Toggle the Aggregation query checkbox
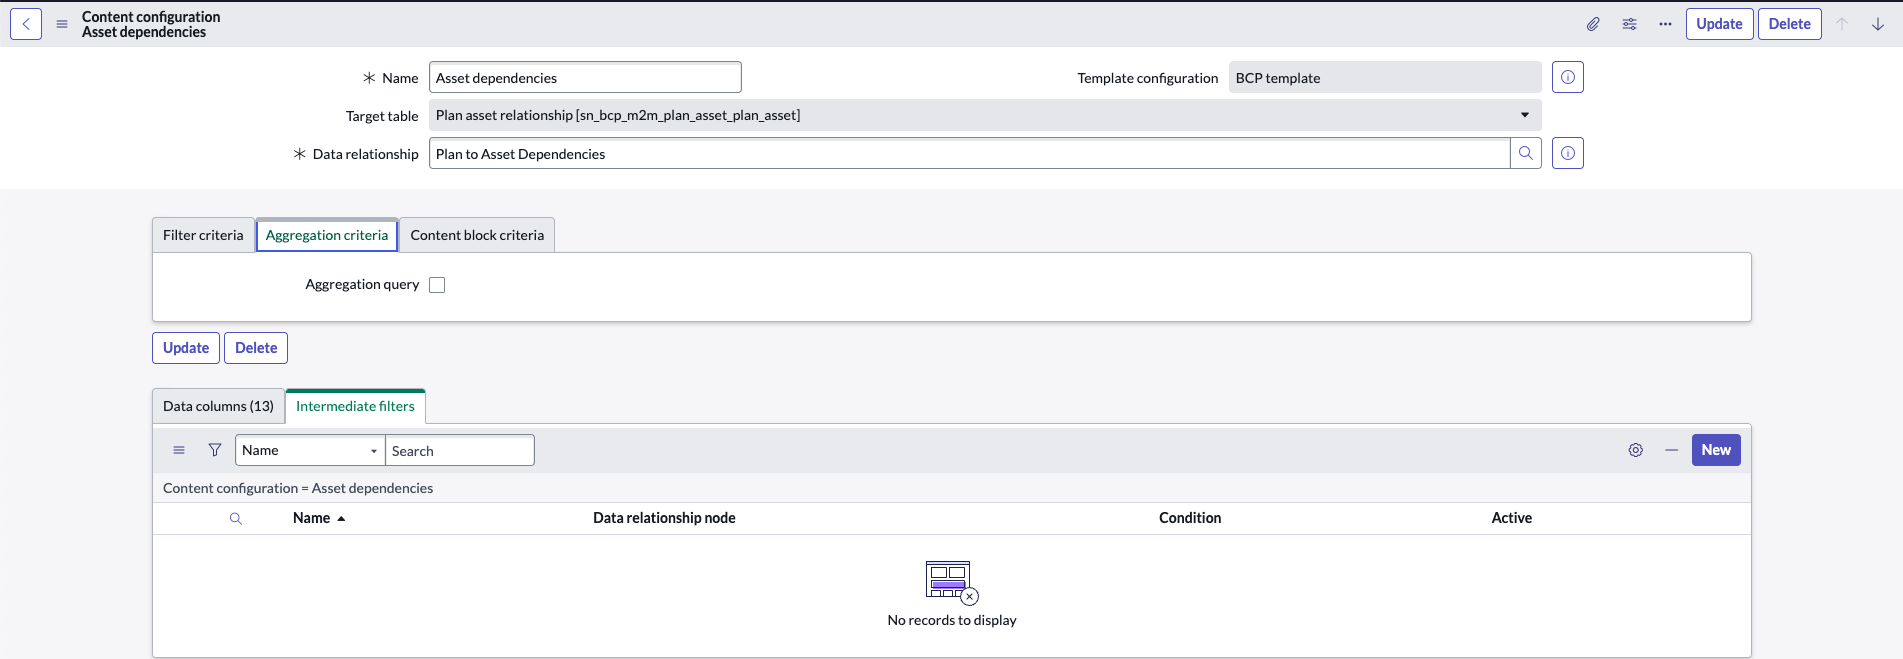The width and height of the screenshot is (1903, 659). coord(437,285)
